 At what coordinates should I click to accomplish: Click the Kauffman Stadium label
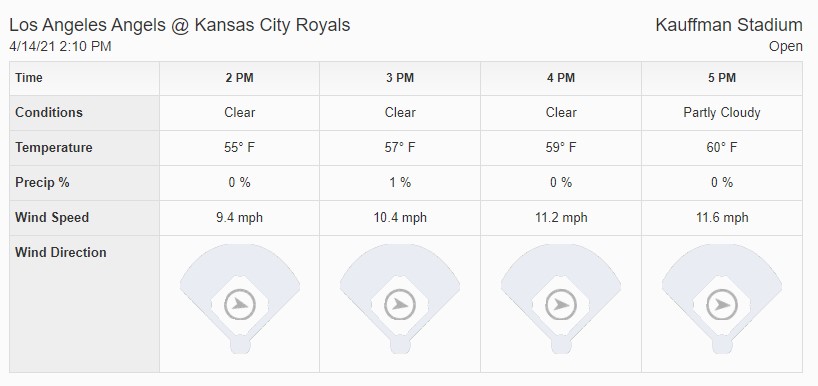click(729, 25)
